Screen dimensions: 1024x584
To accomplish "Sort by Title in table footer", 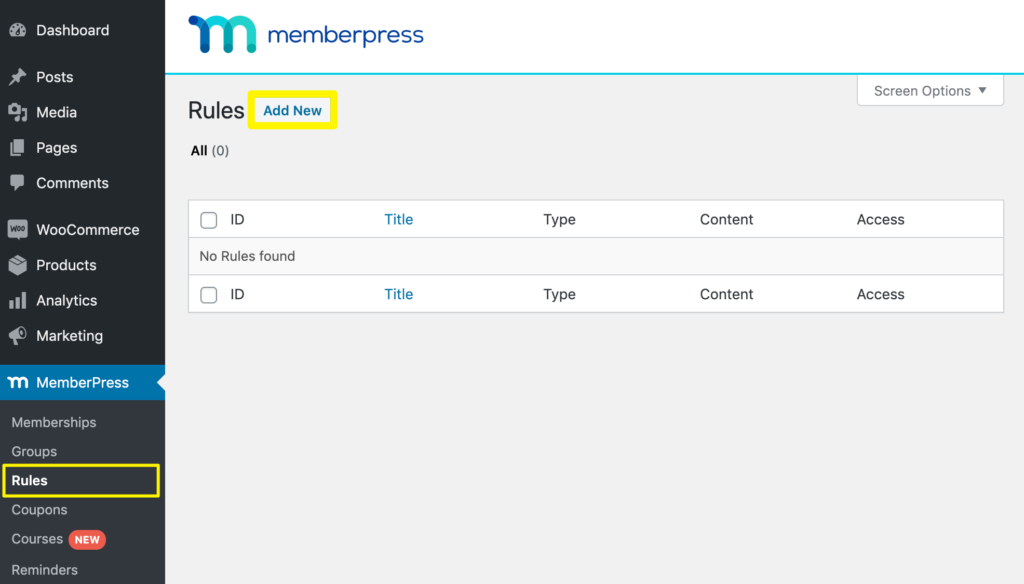I will pyautogui.click(x=398, y=294).
